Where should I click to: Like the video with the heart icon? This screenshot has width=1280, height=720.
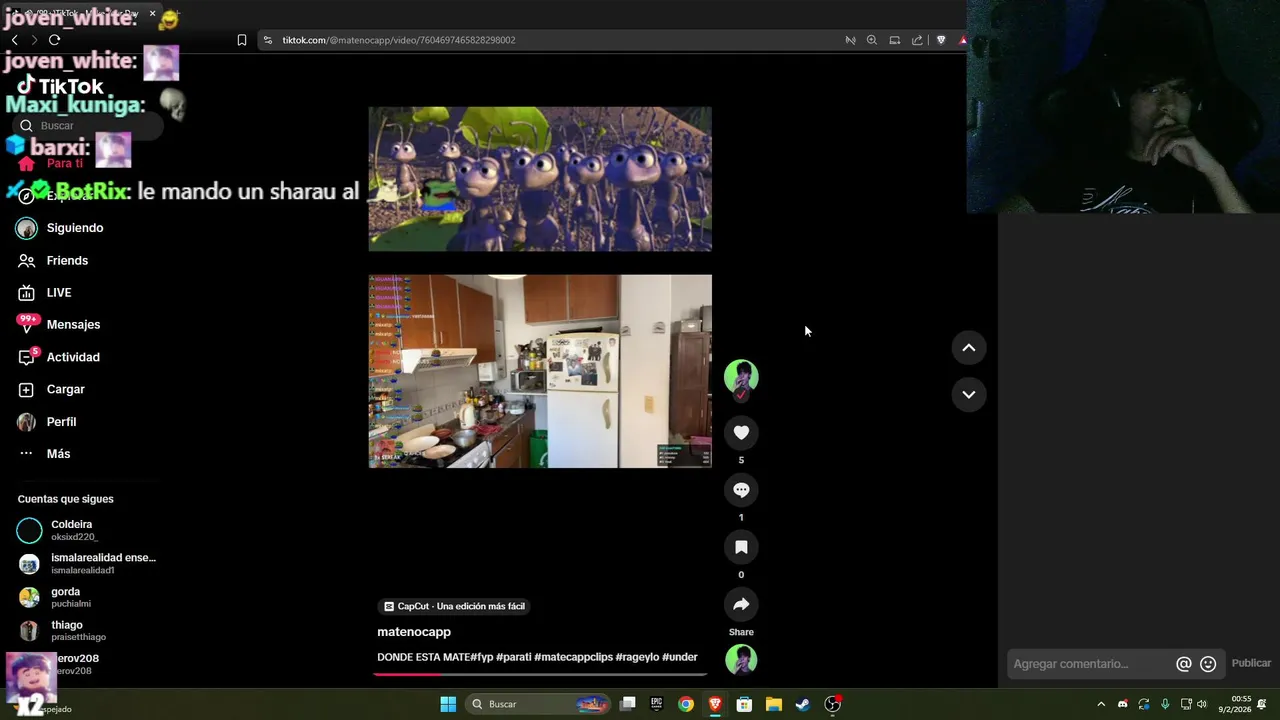click(741, 432)
